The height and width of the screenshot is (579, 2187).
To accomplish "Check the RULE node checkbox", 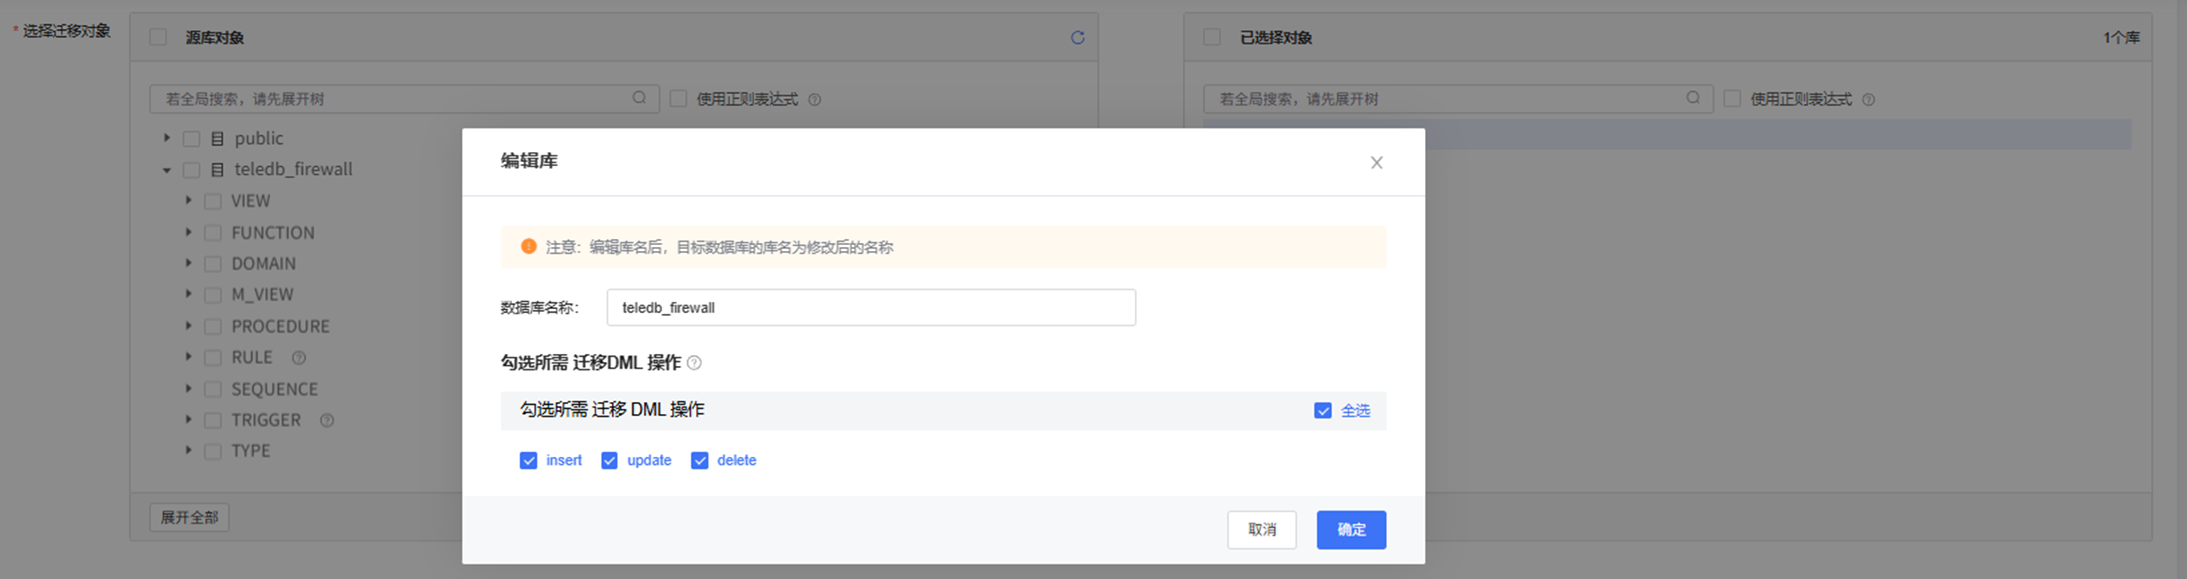I will pos(213,358).
